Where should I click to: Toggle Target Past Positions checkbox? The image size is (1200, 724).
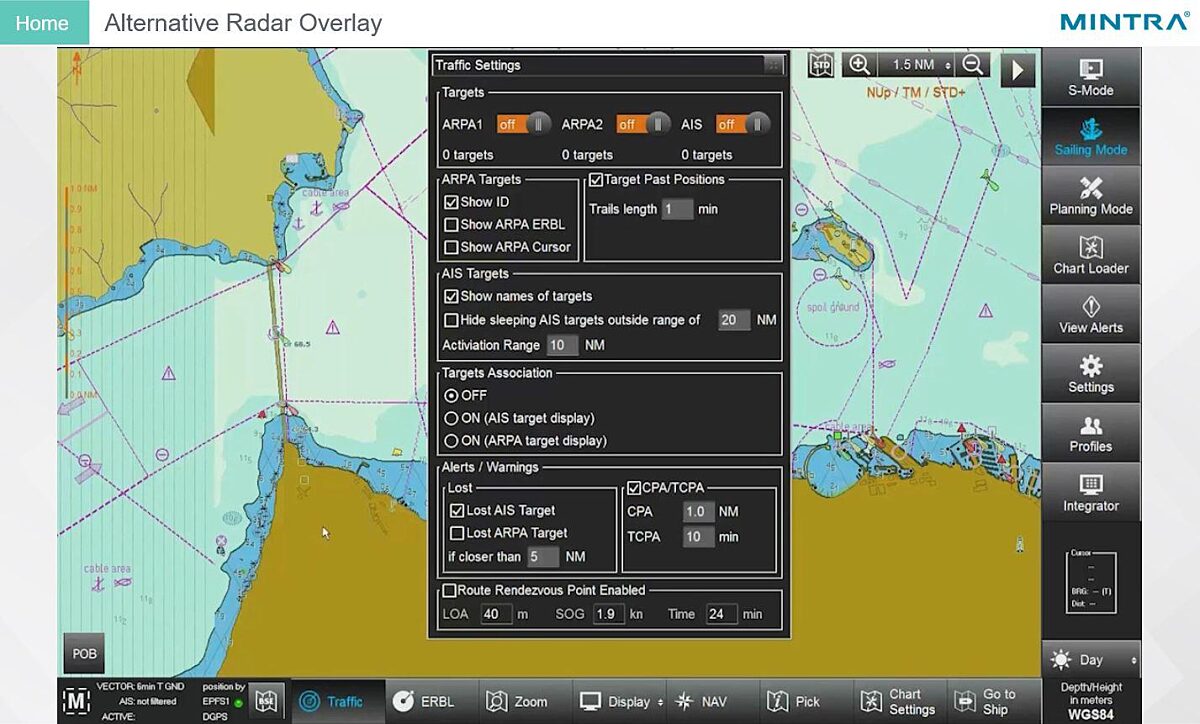(596, 180)
